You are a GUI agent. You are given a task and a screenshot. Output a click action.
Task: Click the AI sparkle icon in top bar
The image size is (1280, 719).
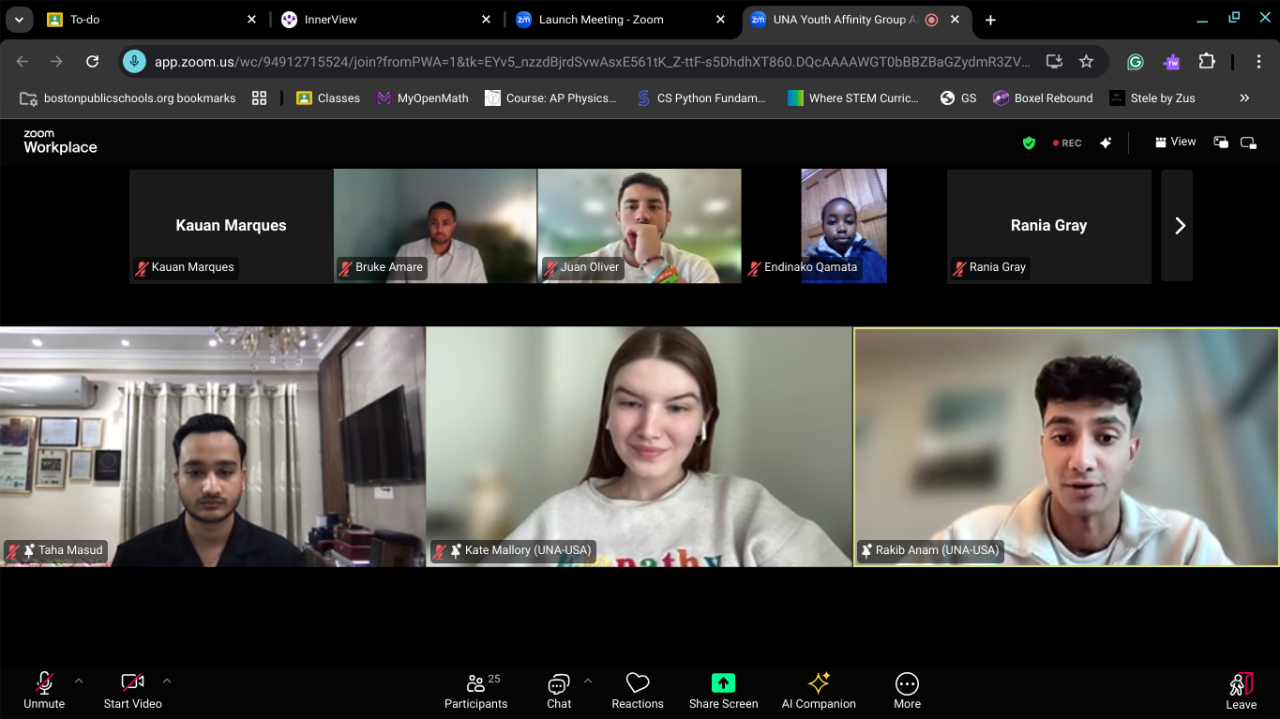1106,143
